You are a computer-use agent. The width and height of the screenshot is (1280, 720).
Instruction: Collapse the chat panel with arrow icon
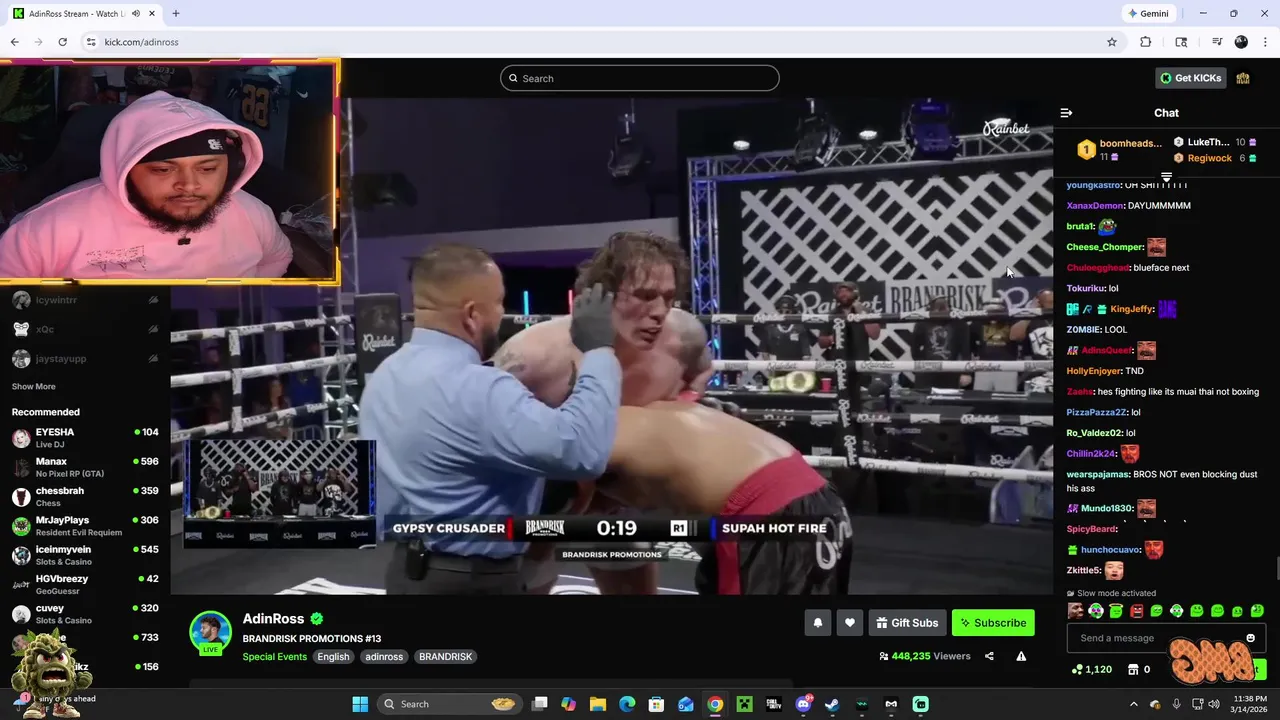pyautogui.click(x=1066, y=113)
